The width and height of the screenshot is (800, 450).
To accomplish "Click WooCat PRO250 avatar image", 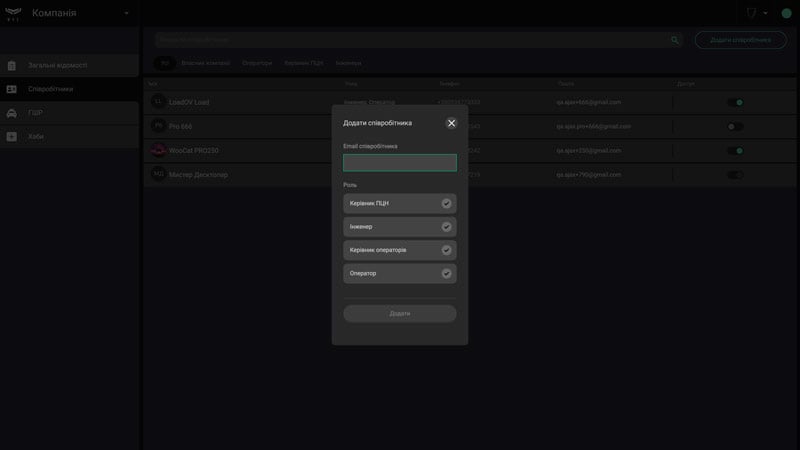I will point(158,150).
